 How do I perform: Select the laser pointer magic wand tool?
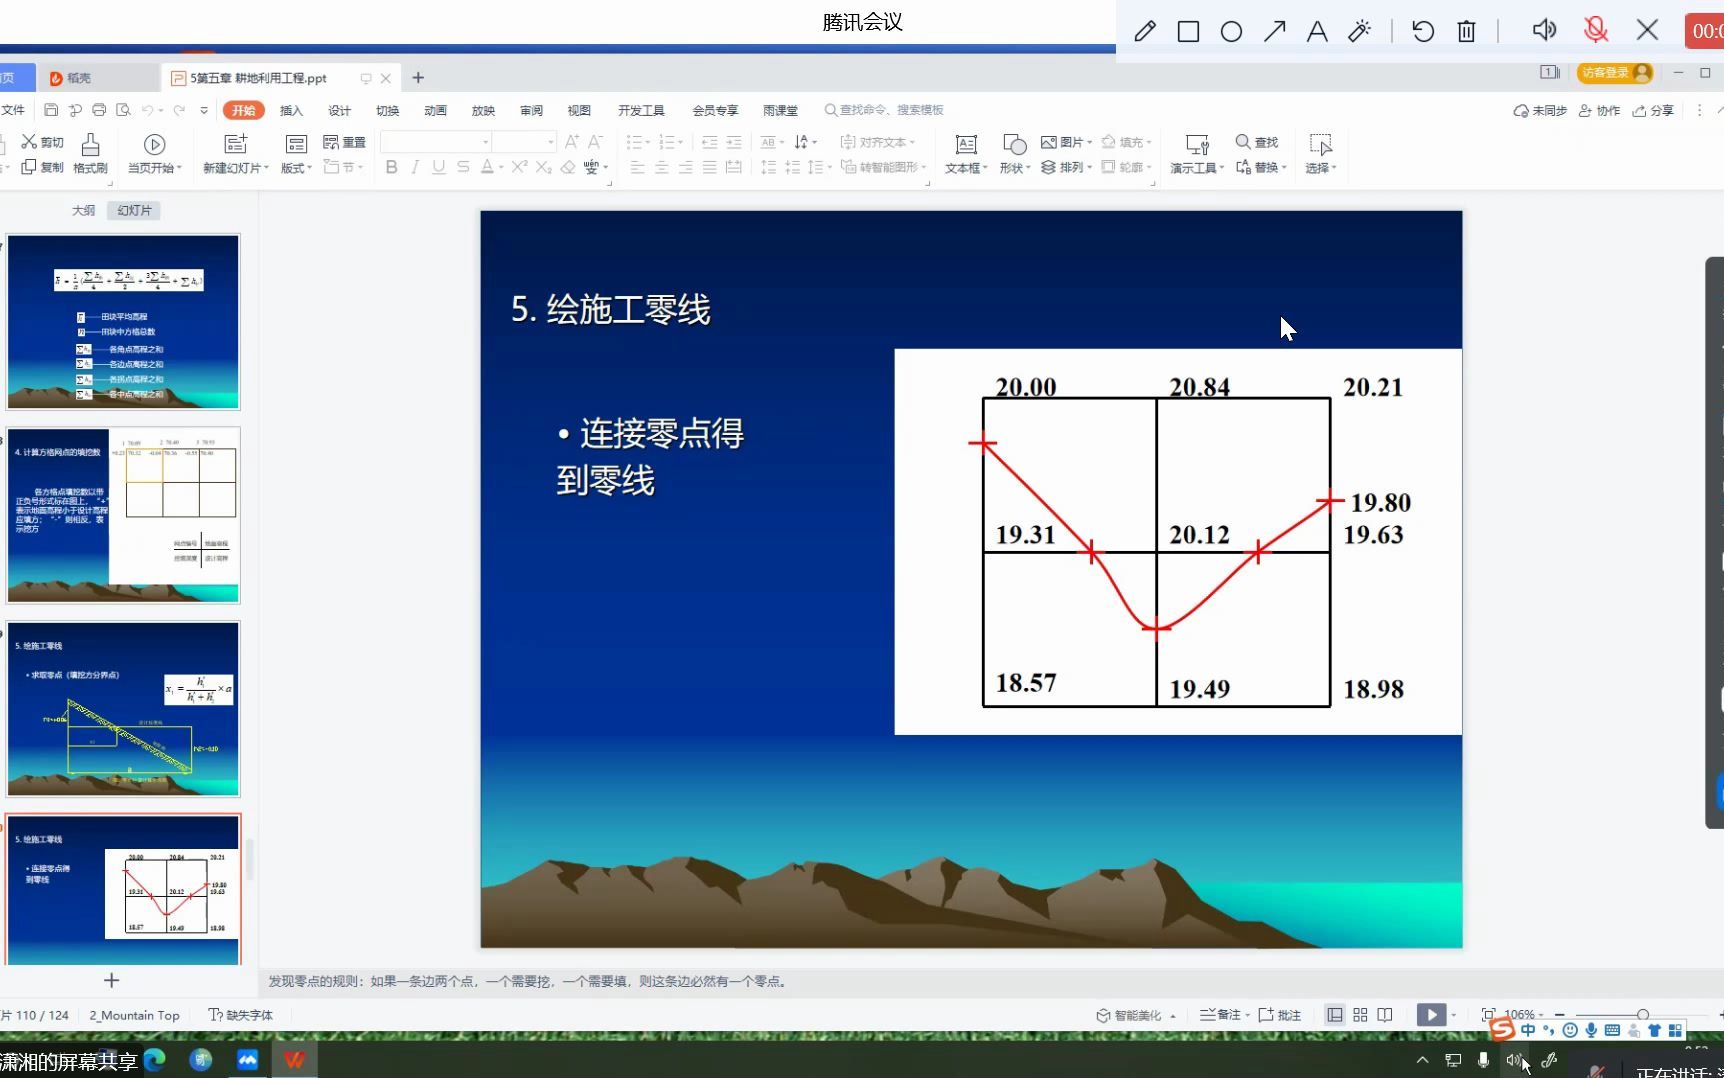1360,31
